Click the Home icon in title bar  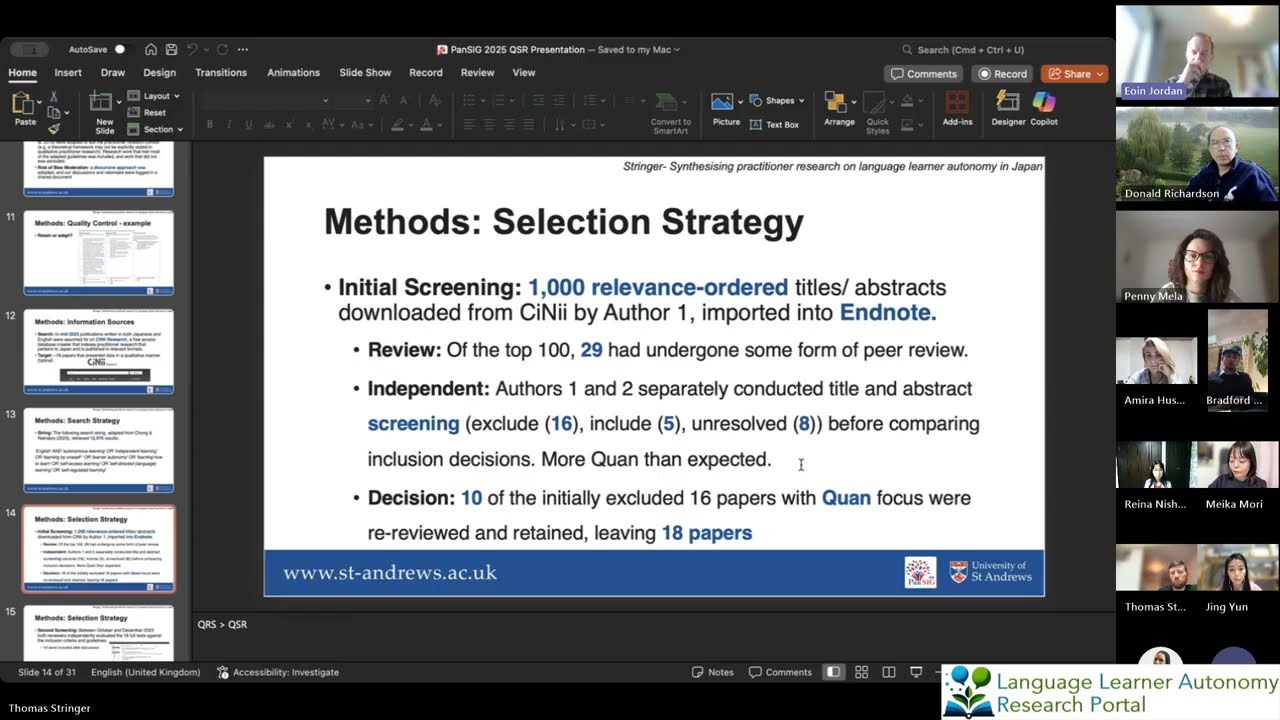pos(150,49)
